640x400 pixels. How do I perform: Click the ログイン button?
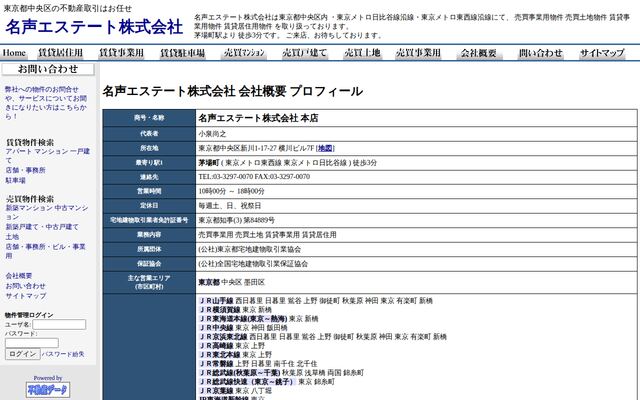[x=22, y=354]
